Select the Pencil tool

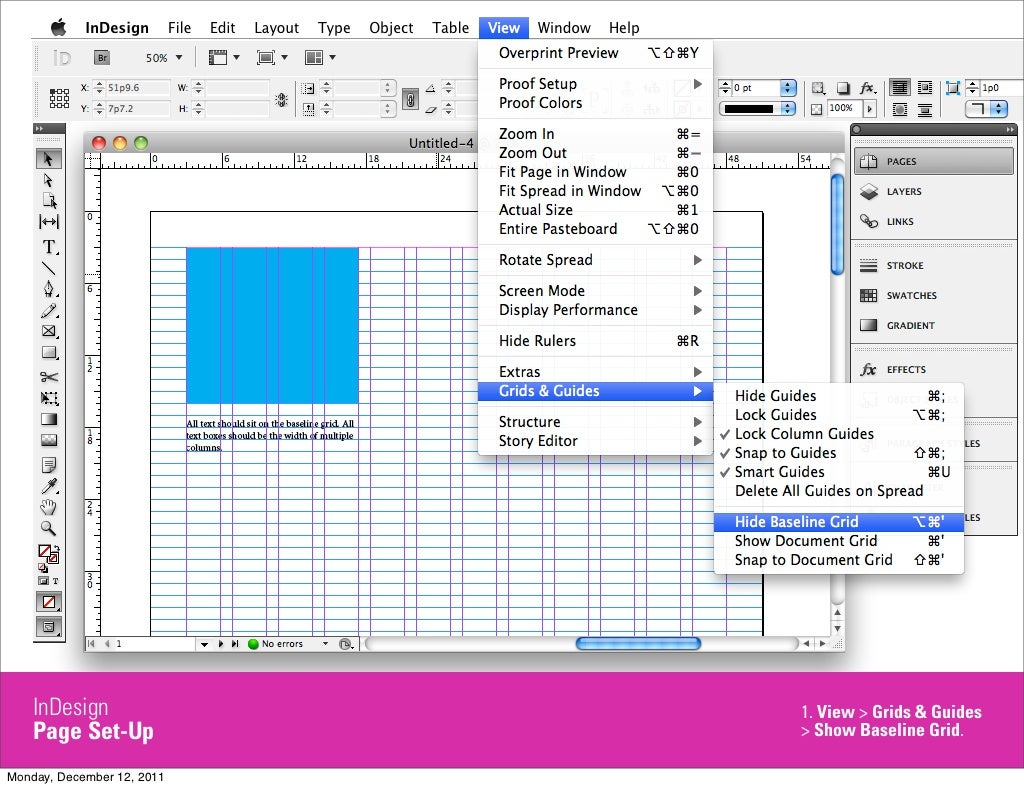[49, 311]
